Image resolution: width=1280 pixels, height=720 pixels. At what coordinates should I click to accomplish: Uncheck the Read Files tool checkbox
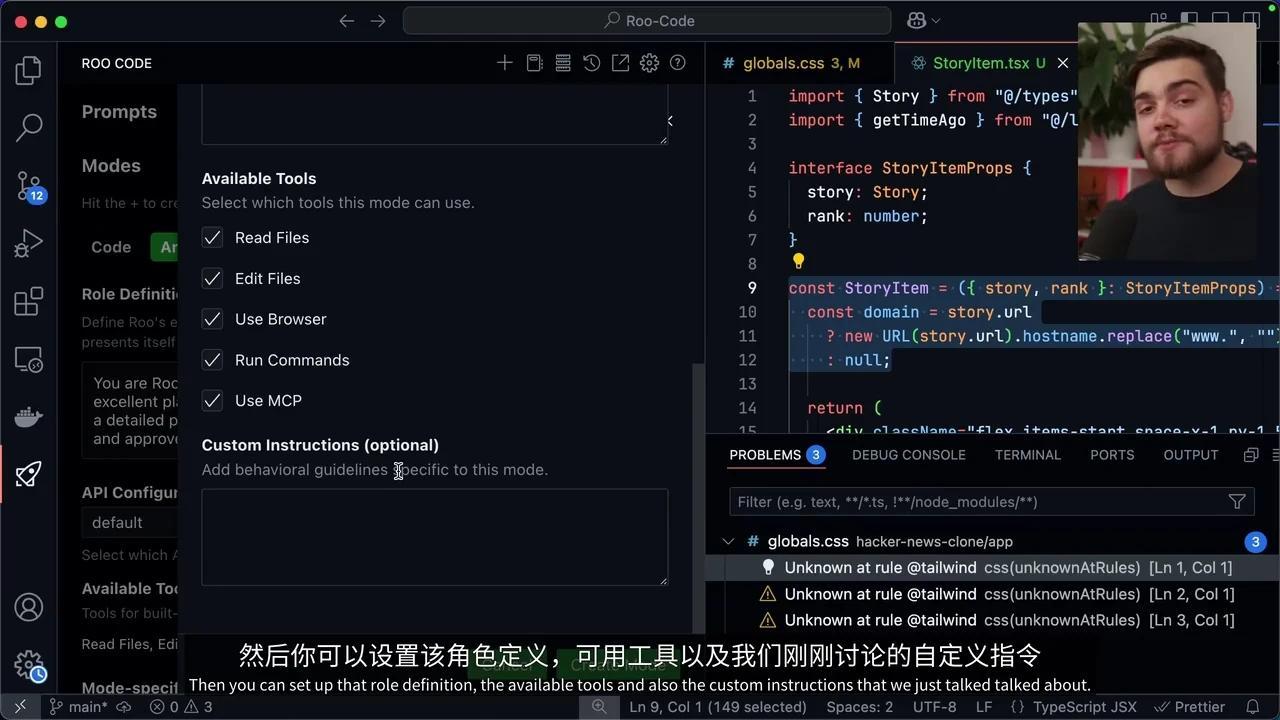pyautogui.click(x=212, y=237)
